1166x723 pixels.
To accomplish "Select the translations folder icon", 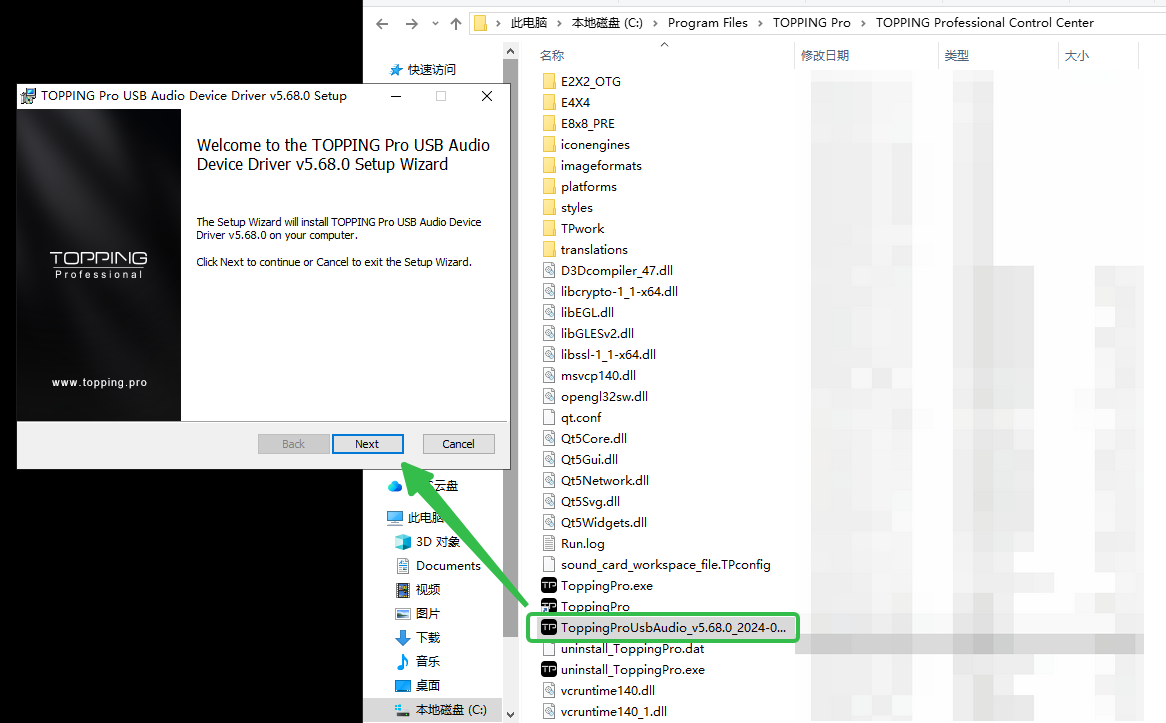I will (x=548, y=250).
